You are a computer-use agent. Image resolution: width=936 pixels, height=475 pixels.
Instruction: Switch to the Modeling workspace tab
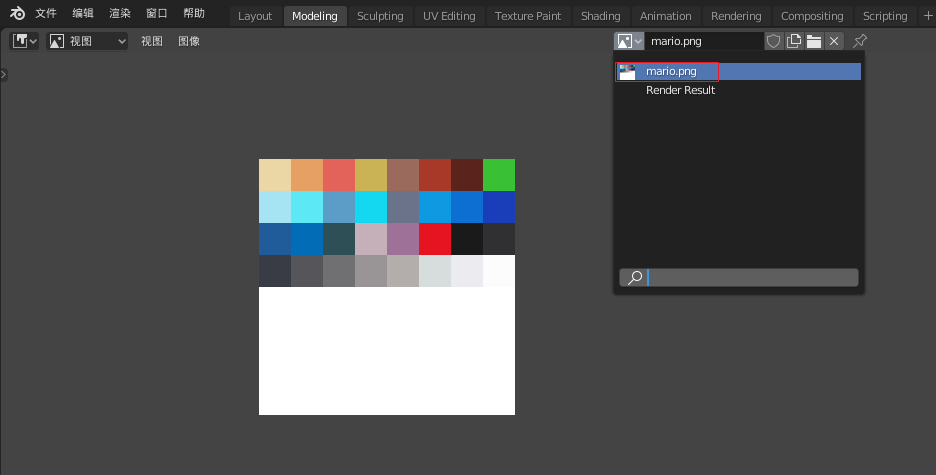point(315,16)
